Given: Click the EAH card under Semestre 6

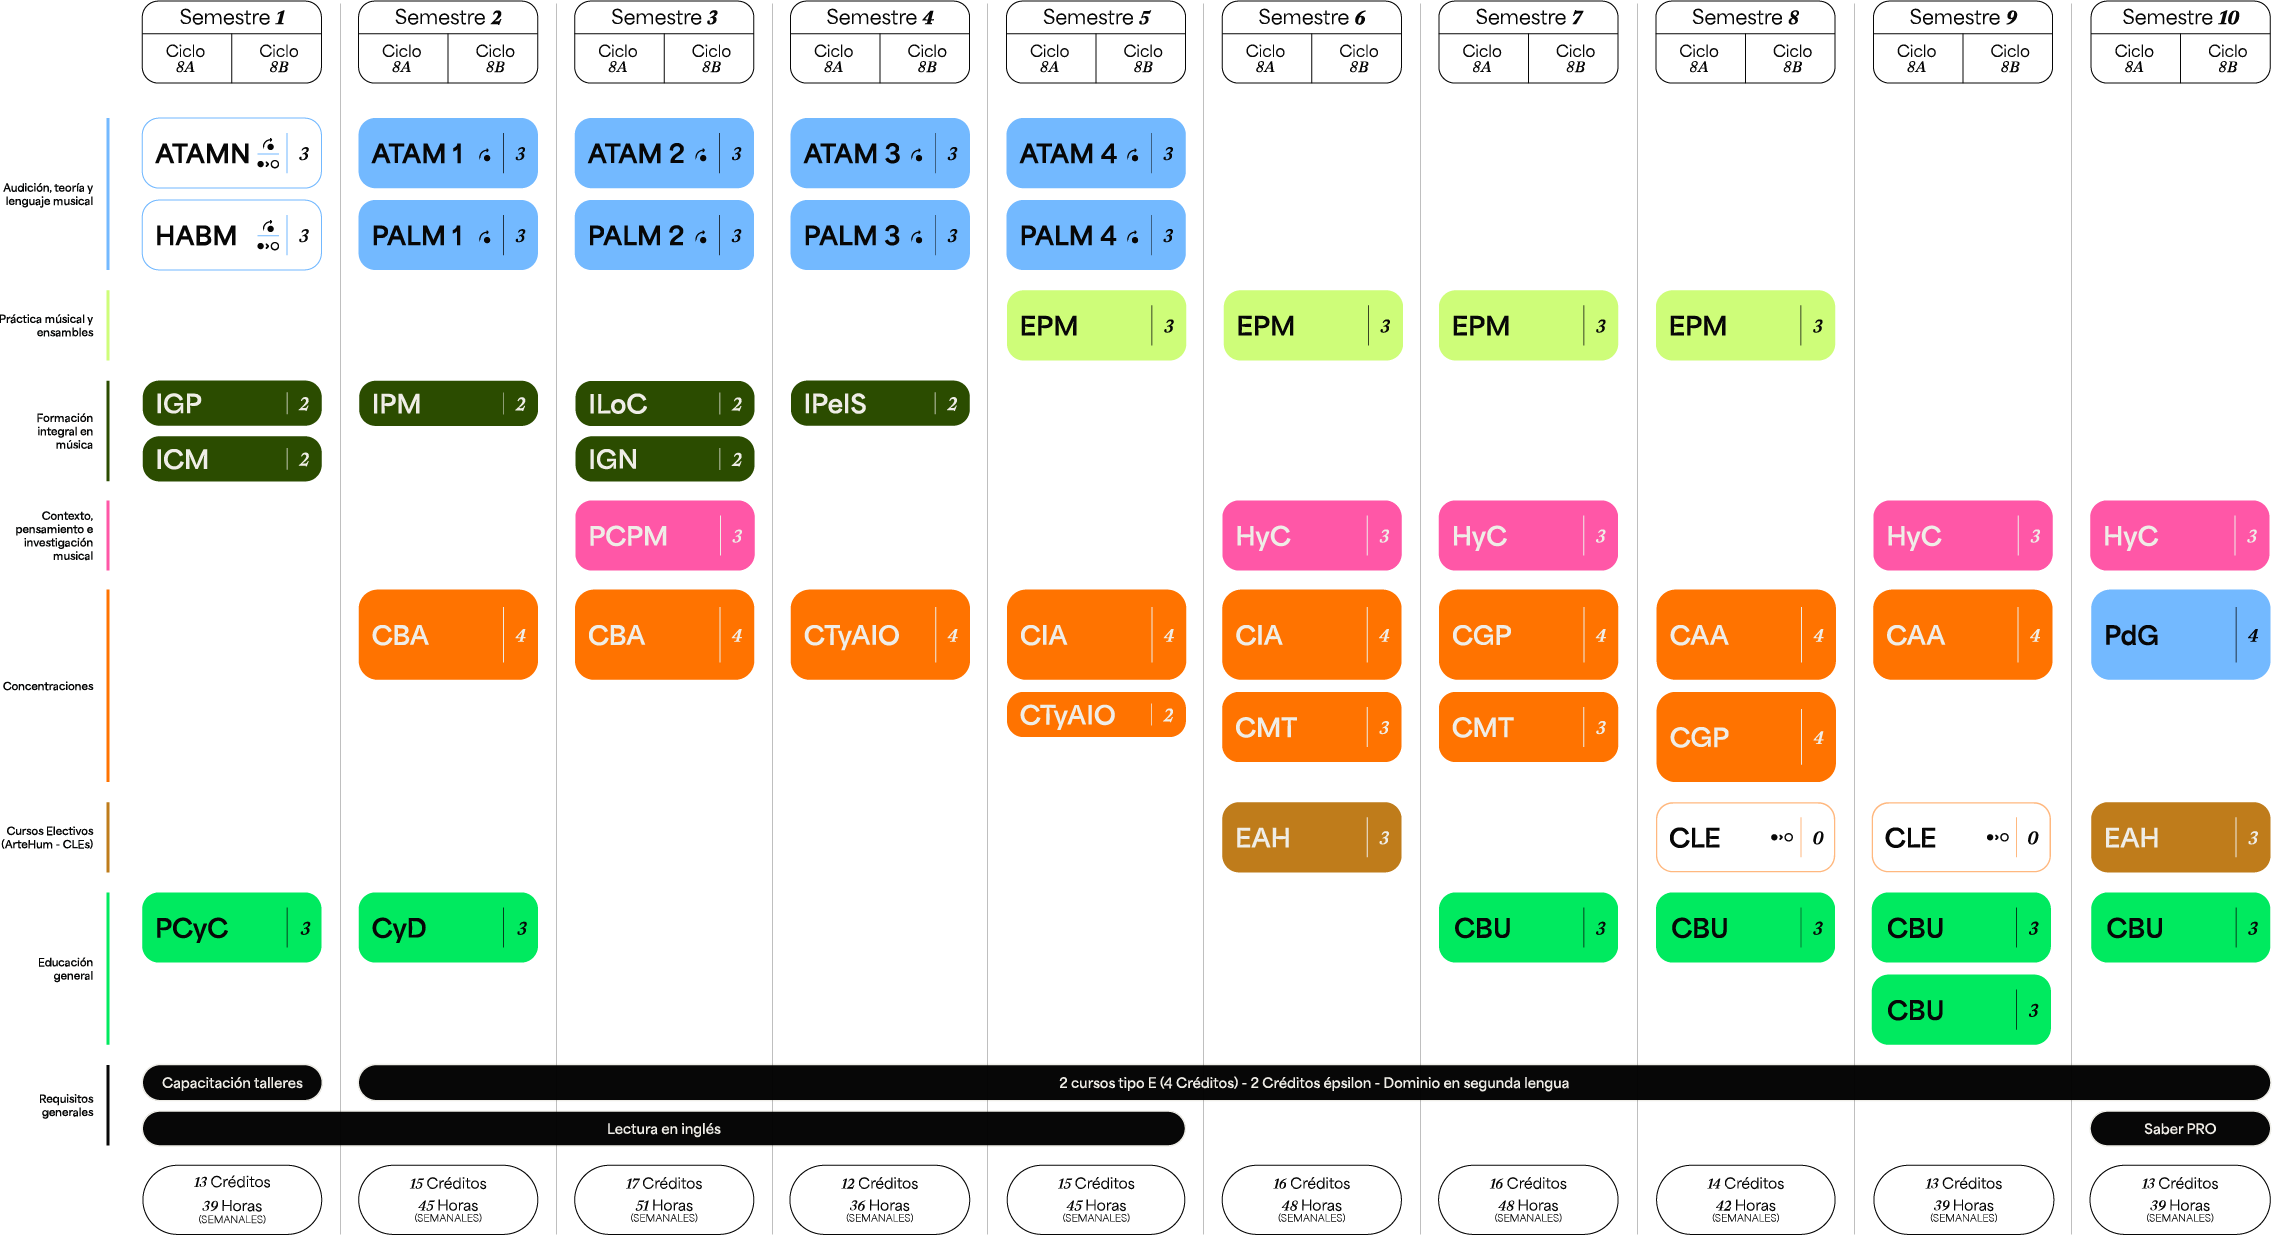Looking at the screenshot, I should (1312, 837).
